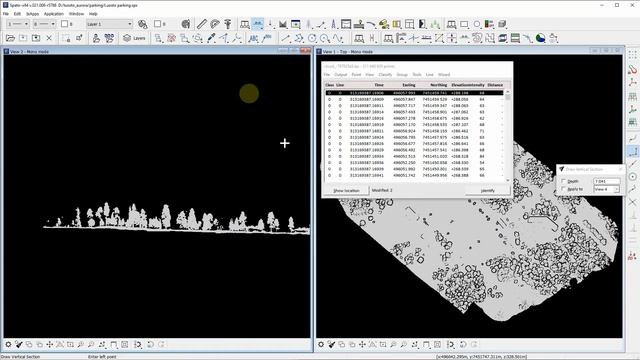Open the Window menu
Screen dimensions: 640x360
[76, 14]
